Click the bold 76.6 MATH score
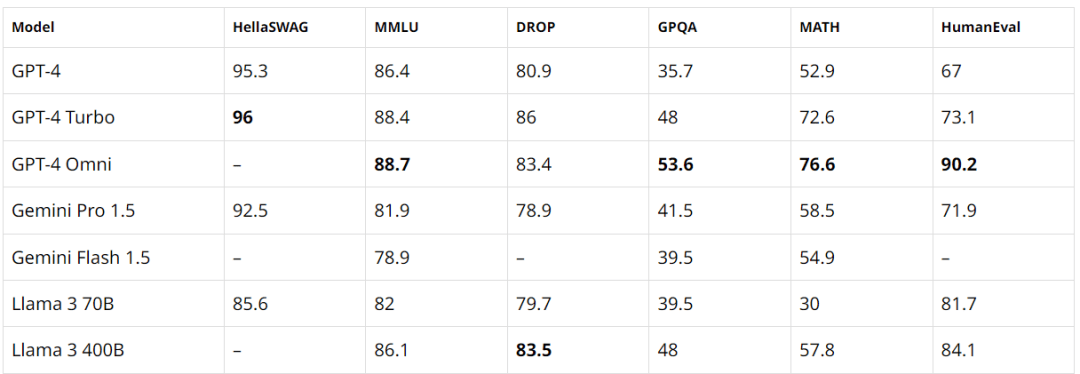This screenshot has height=374, width=1080. [x=818, y=164]
